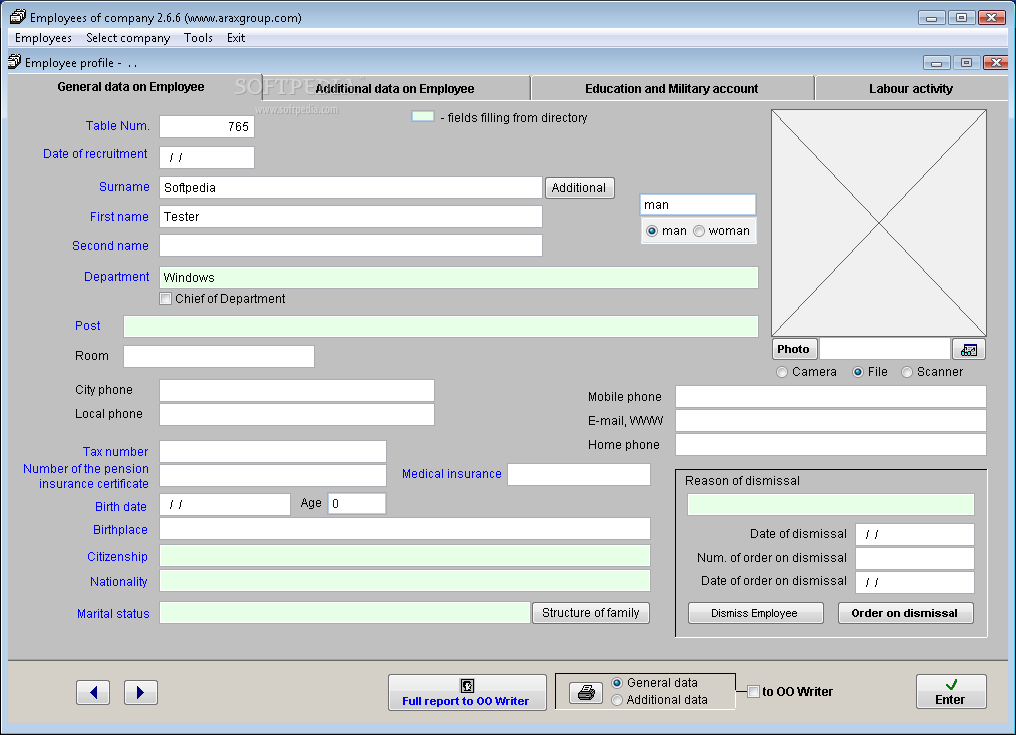Select the woman radio button
Image resolution: width=1016 pixels, height=735 pixels.
[x=699, y=231]
